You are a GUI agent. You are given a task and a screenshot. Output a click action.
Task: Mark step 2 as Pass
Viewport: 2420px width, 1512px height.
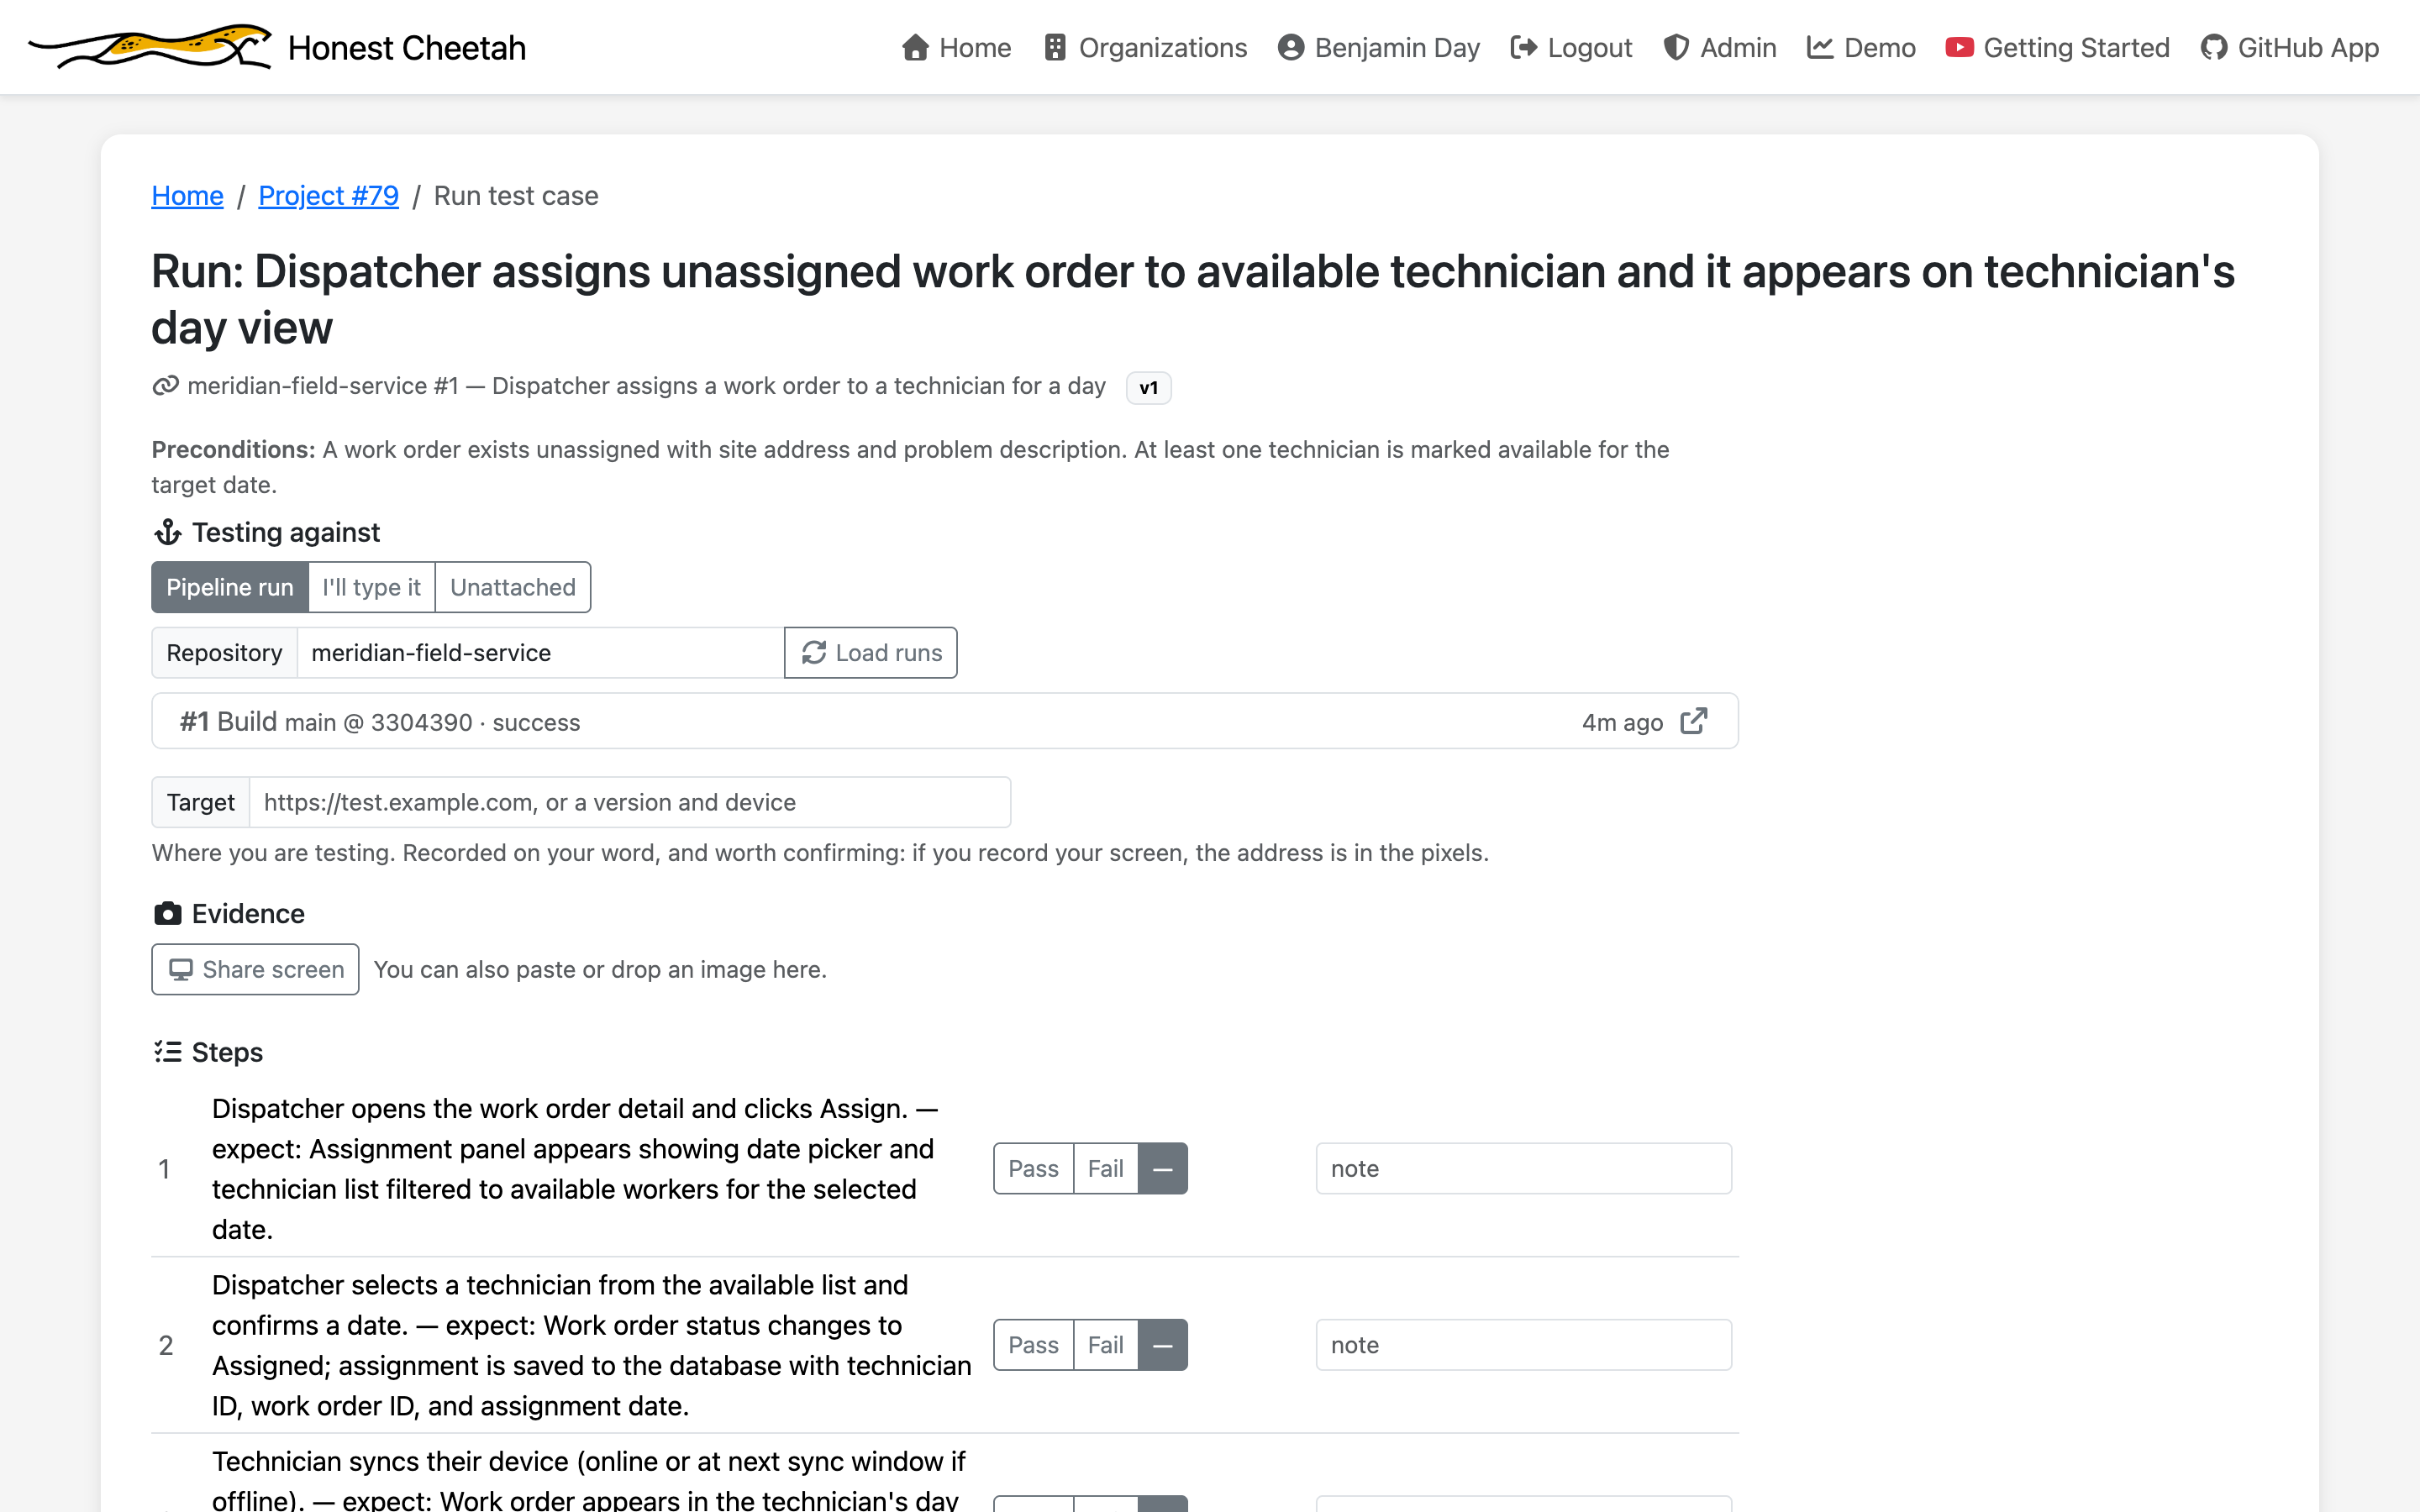click(1033, 1345)
